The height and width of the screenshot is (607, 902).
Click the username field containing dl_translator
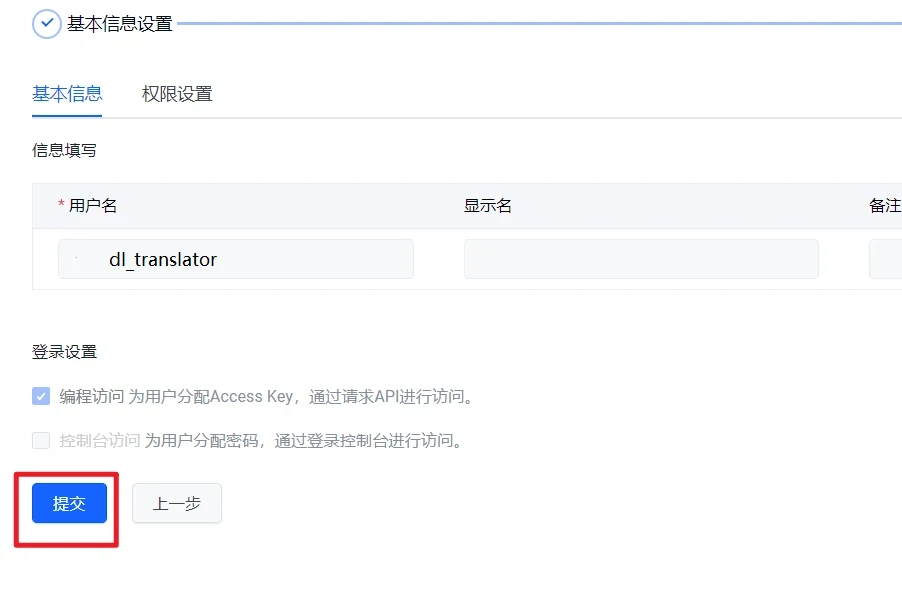click(235, 258)
